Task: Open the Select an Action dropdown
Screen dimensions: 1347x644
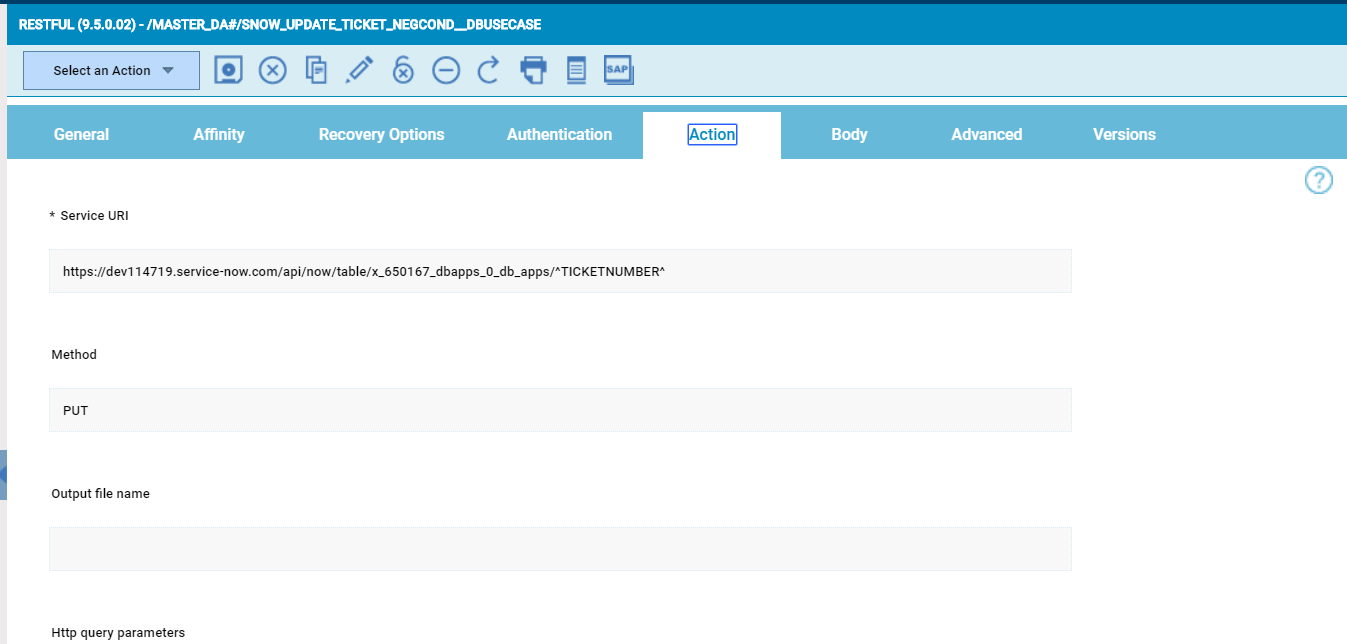Action: click(110, 70)
